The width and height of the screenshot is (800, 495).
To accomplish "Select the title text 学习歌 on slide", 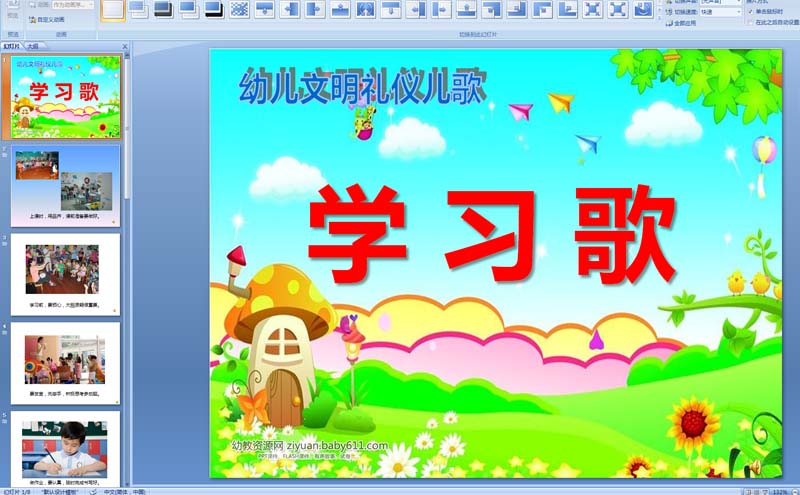I will pyautogui.click(x=492, y=233).
